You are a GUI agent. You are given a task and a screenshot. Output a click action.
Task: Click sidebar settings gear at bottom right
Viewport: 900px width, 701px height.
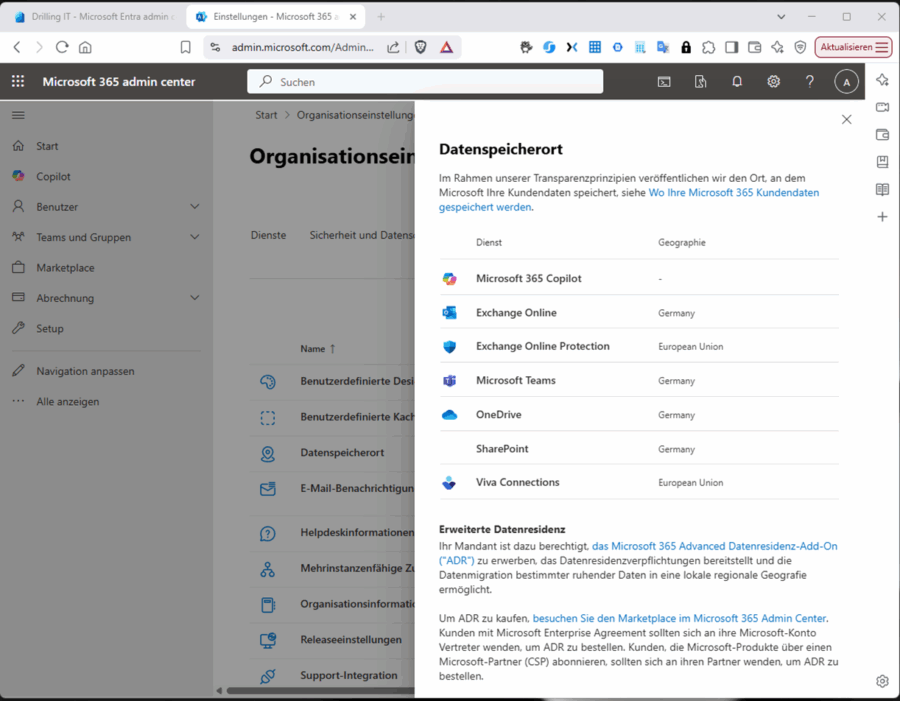click(x=882, y=681)
